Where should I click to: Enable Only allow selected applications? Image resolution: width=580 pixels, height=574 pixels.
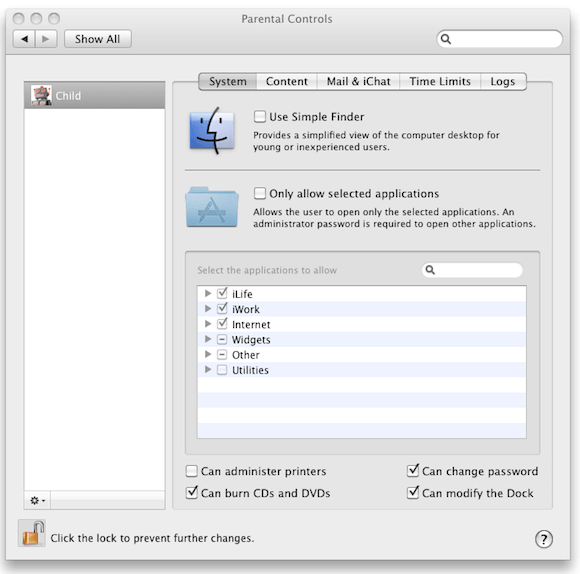coord(260,193)
